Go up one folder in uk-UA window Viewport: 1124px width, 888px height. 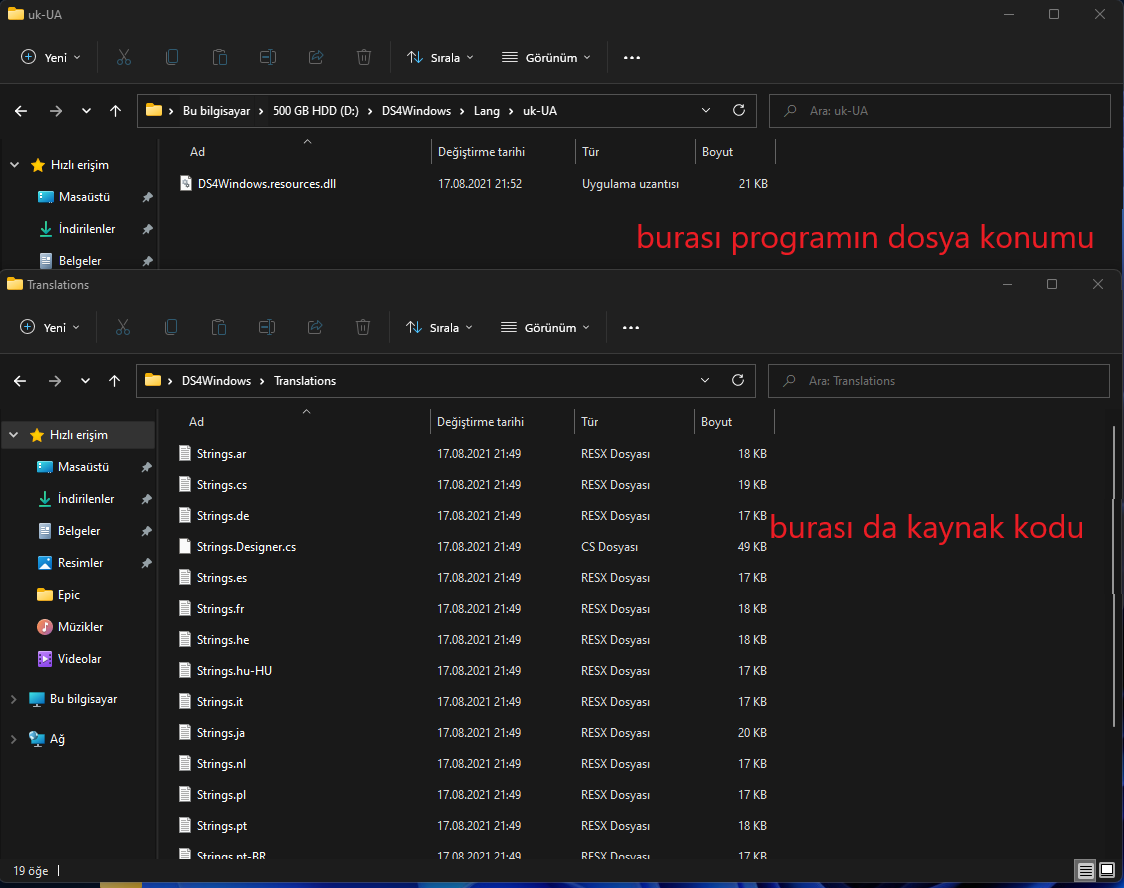115,111
